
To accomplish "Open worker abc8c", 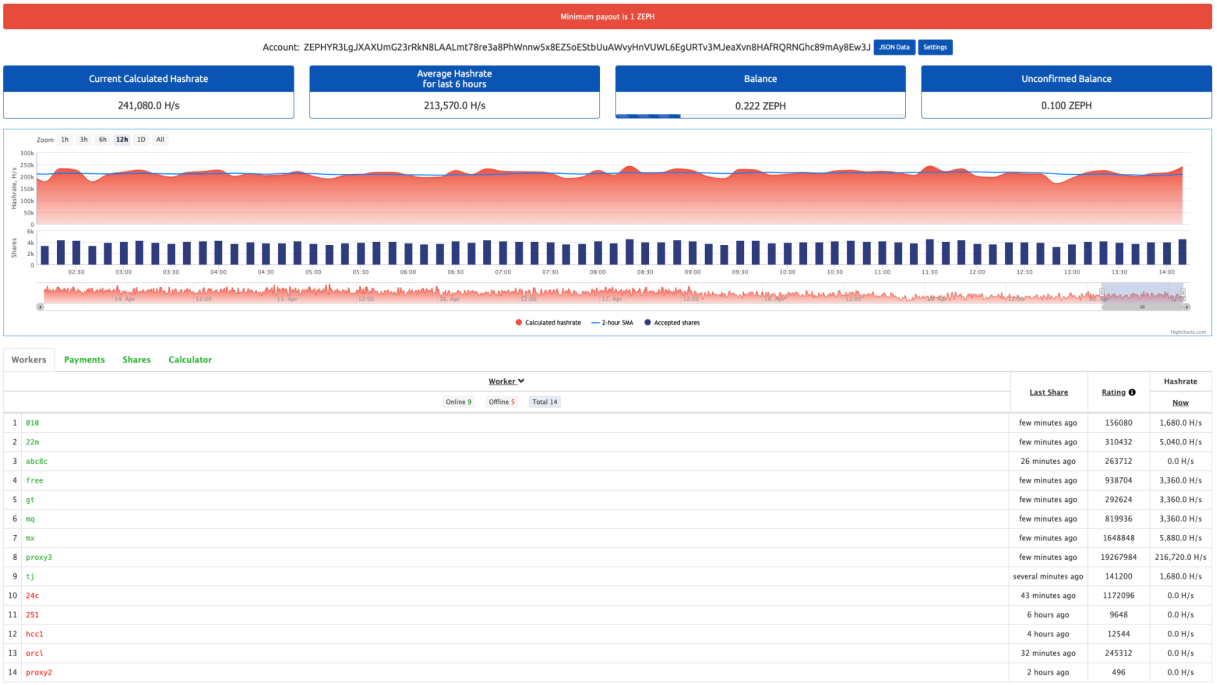I will (36, 461).
